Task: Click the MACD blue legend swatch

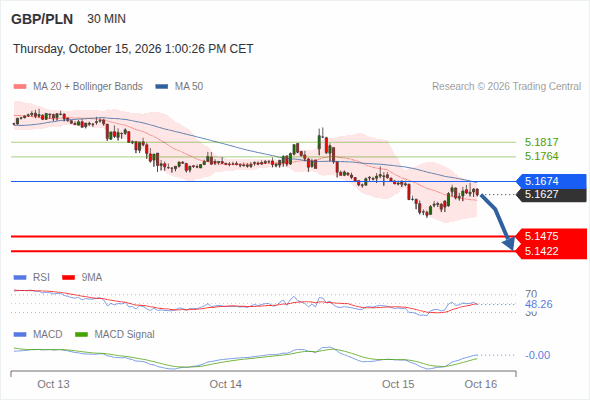Action: pyautogui.click(x=20, y=335)
